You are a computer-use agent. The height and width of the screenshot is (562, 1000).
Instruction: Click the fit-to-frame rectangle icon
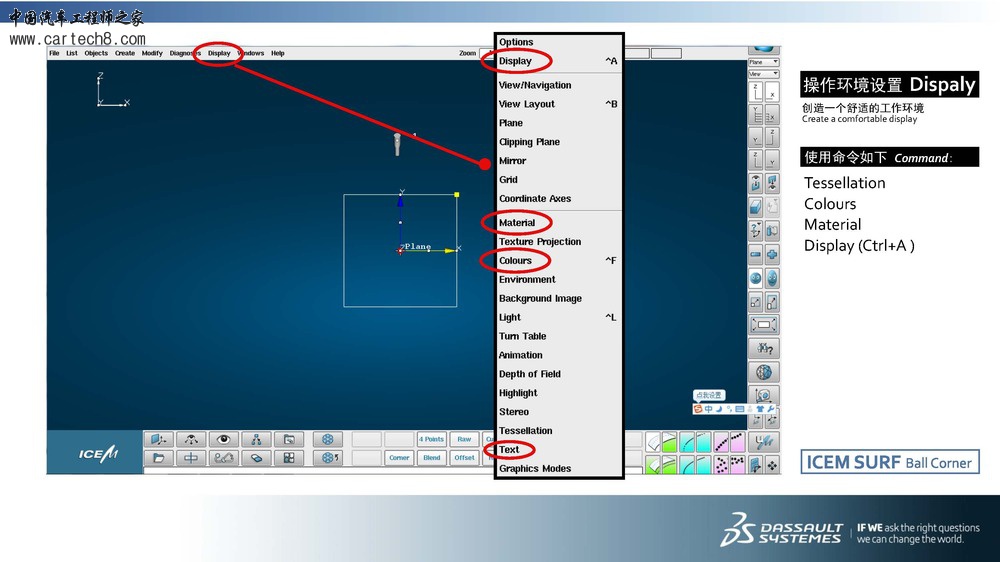pos(764,325)
